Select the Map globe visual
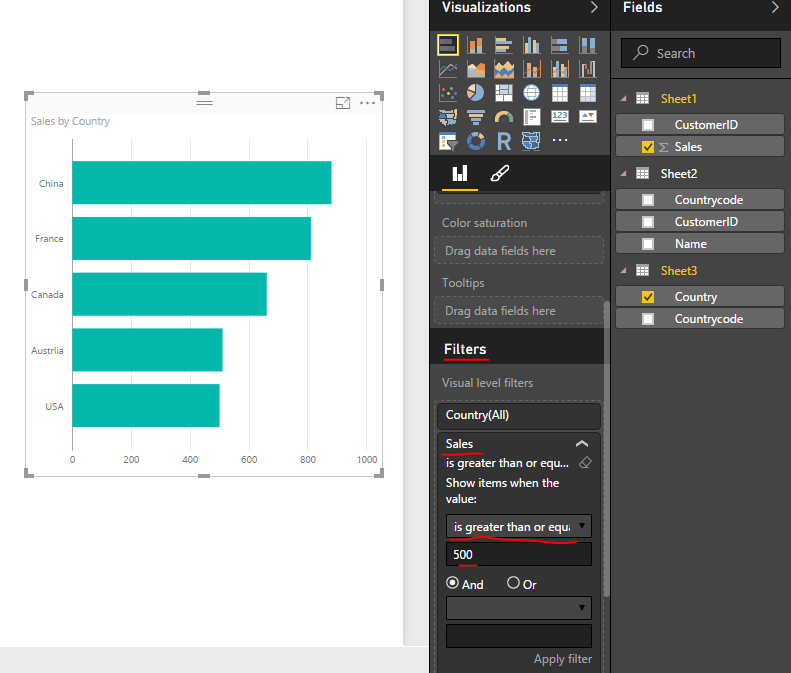Viewport: 791px width, 673px height. pos(531,93)
